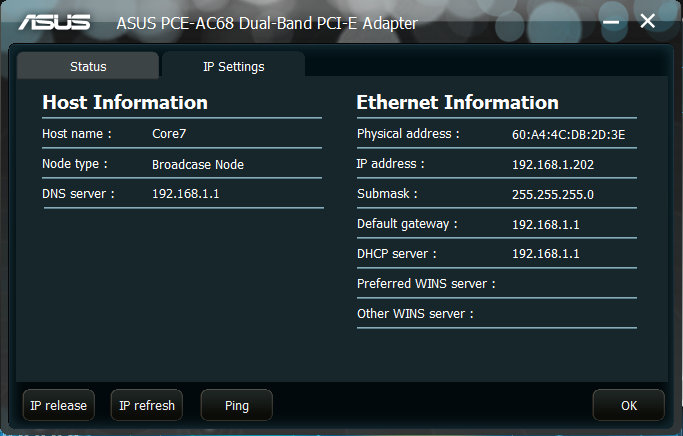Click the Ethernet Information heading
683x436 pixels.
[x=457, y=102]
